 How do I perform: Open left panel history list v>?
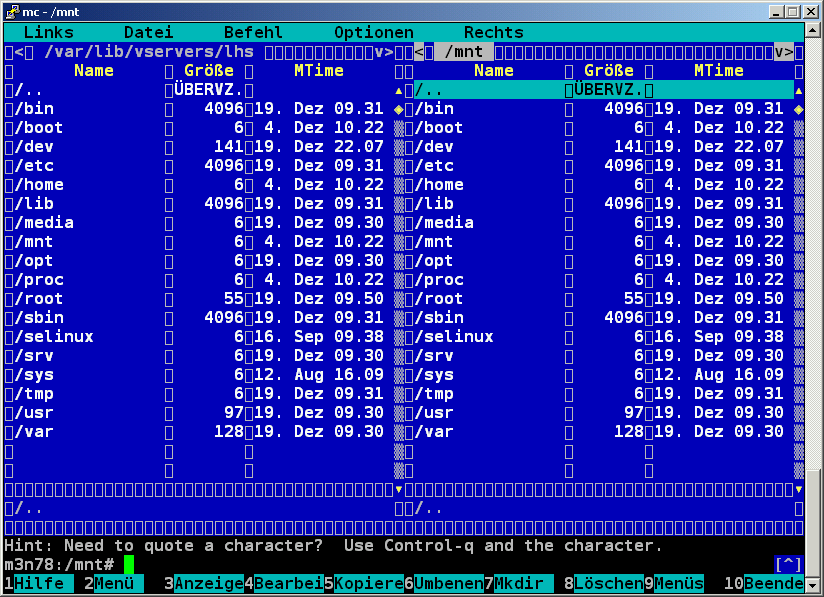click(383, 52)
